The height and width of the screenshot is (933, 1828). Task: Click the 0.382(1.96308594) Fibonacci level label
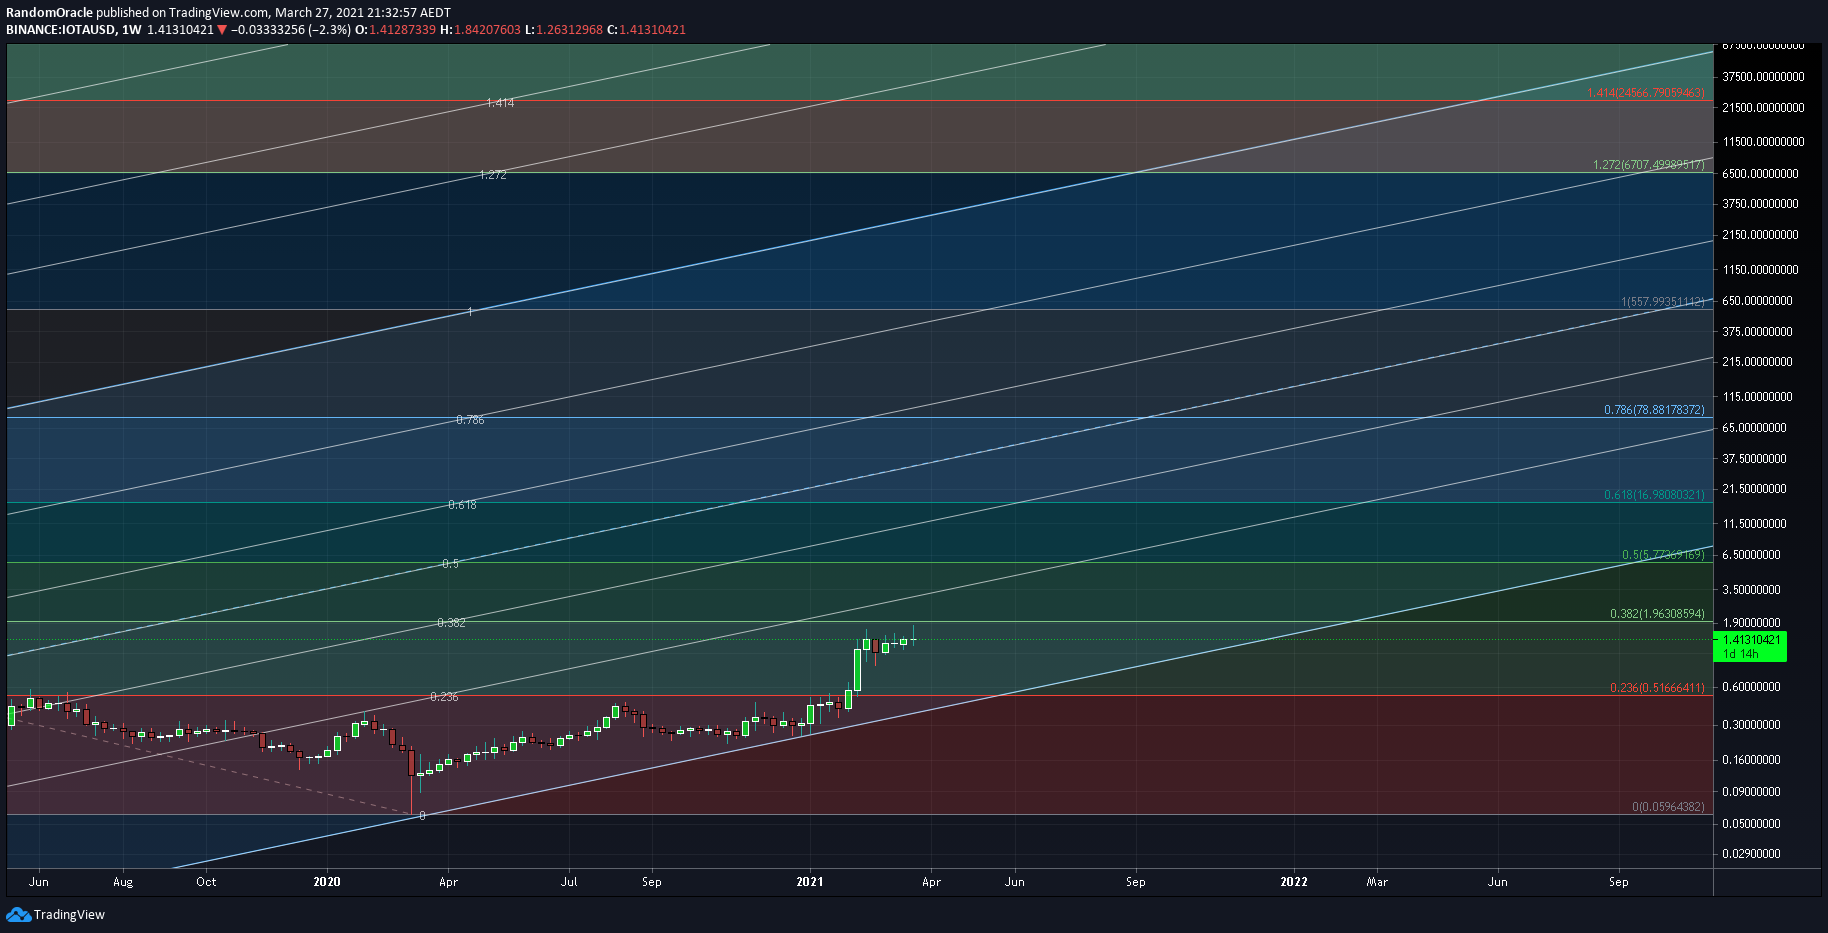tap(1657, 614)
